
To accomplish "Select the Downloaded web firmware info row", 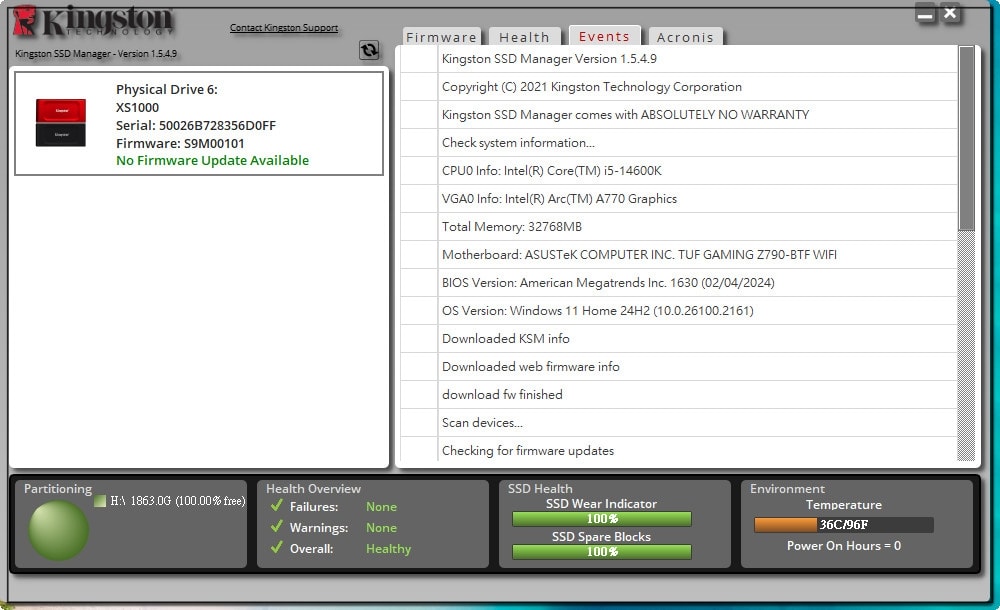I will [679, 367].
